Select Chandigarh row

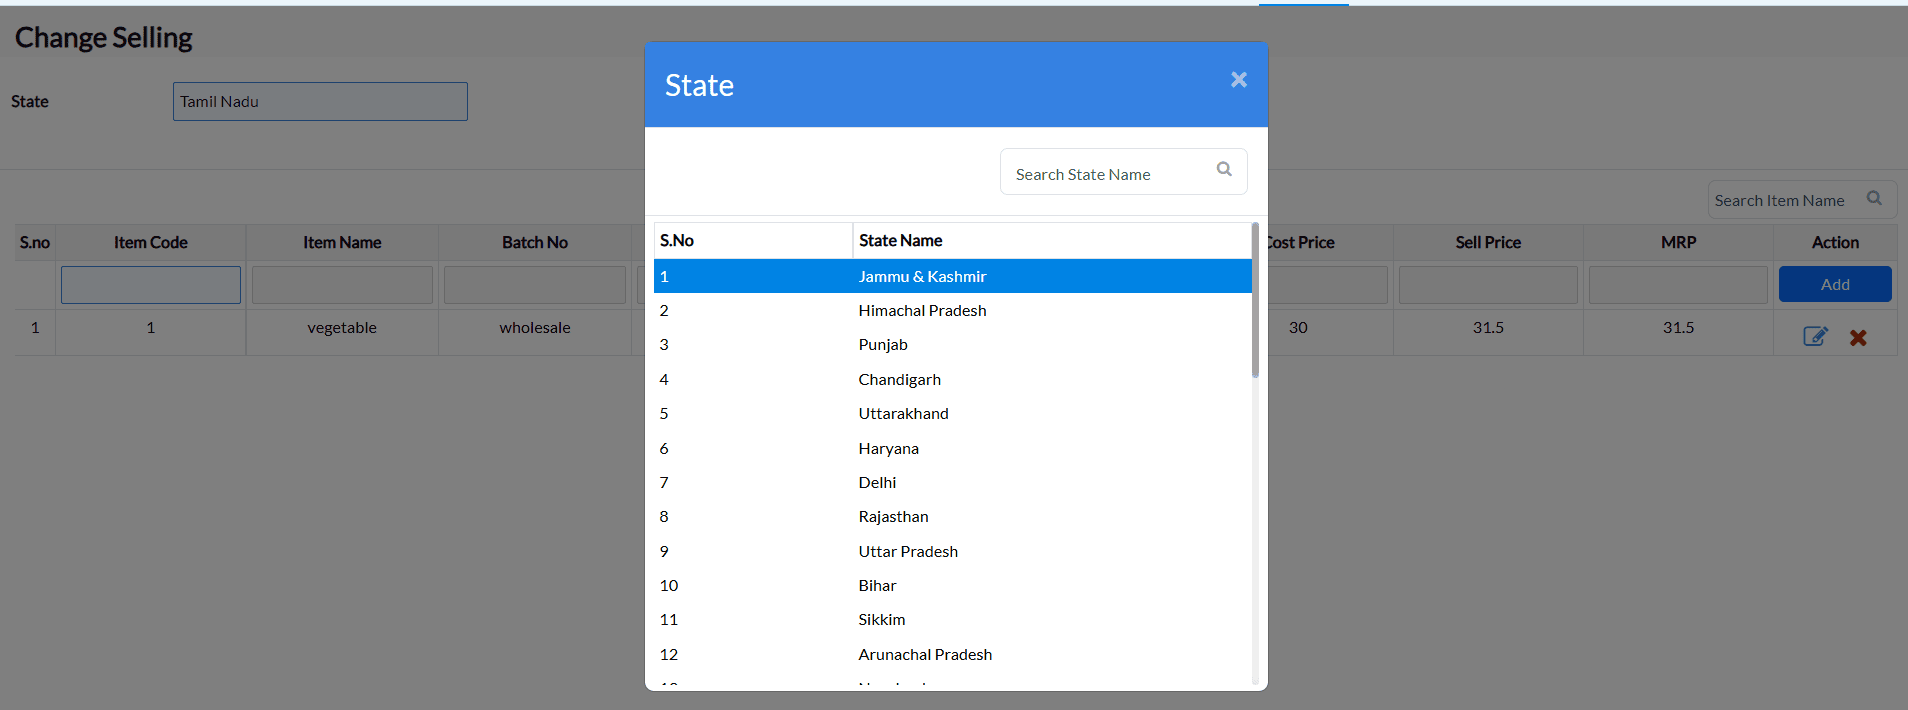tap(899, 380)
